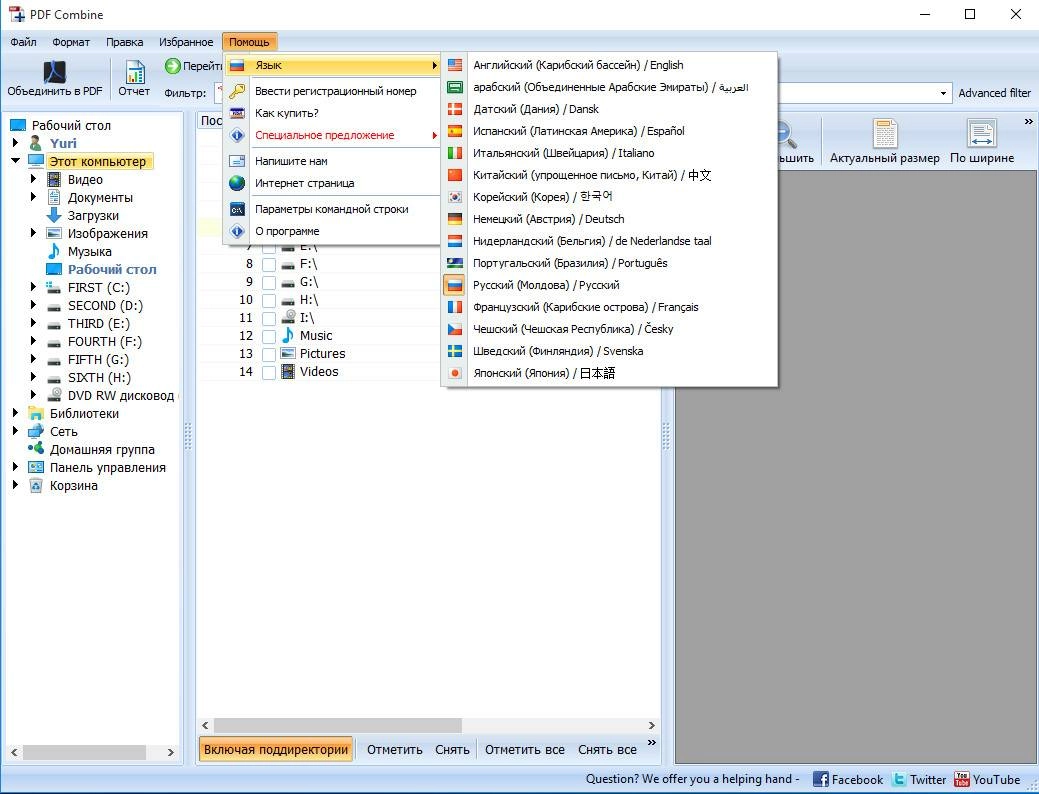
Task: Check the box for I:\ drive row
Action: 268,318
